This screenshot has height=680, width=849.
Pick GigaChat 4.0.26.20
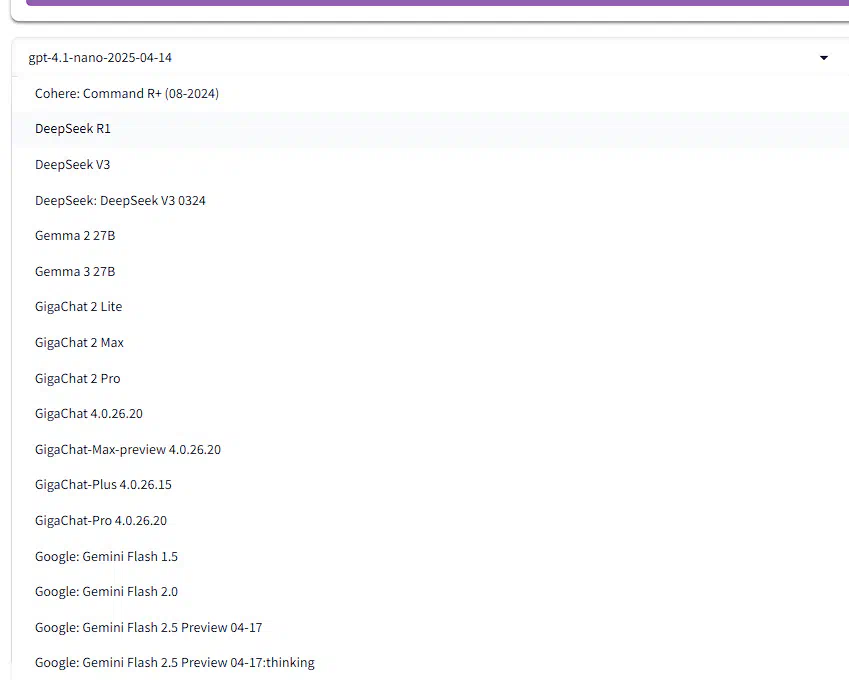[430, 414]
